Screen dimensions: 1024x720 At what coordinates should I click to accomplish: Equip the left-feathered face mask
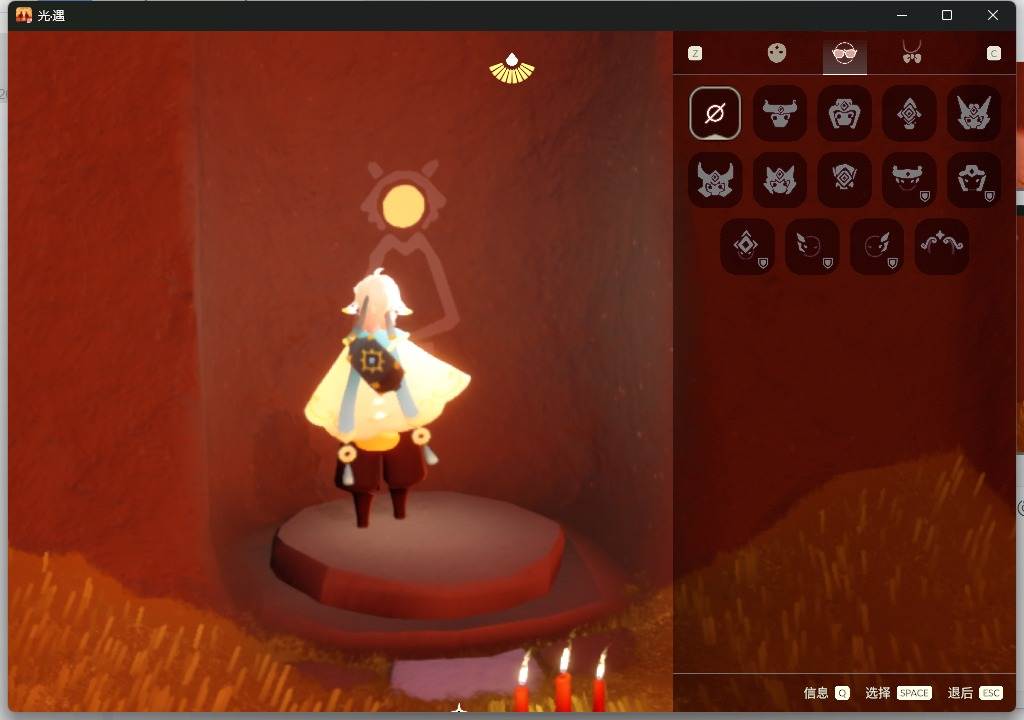coord(812,246)
